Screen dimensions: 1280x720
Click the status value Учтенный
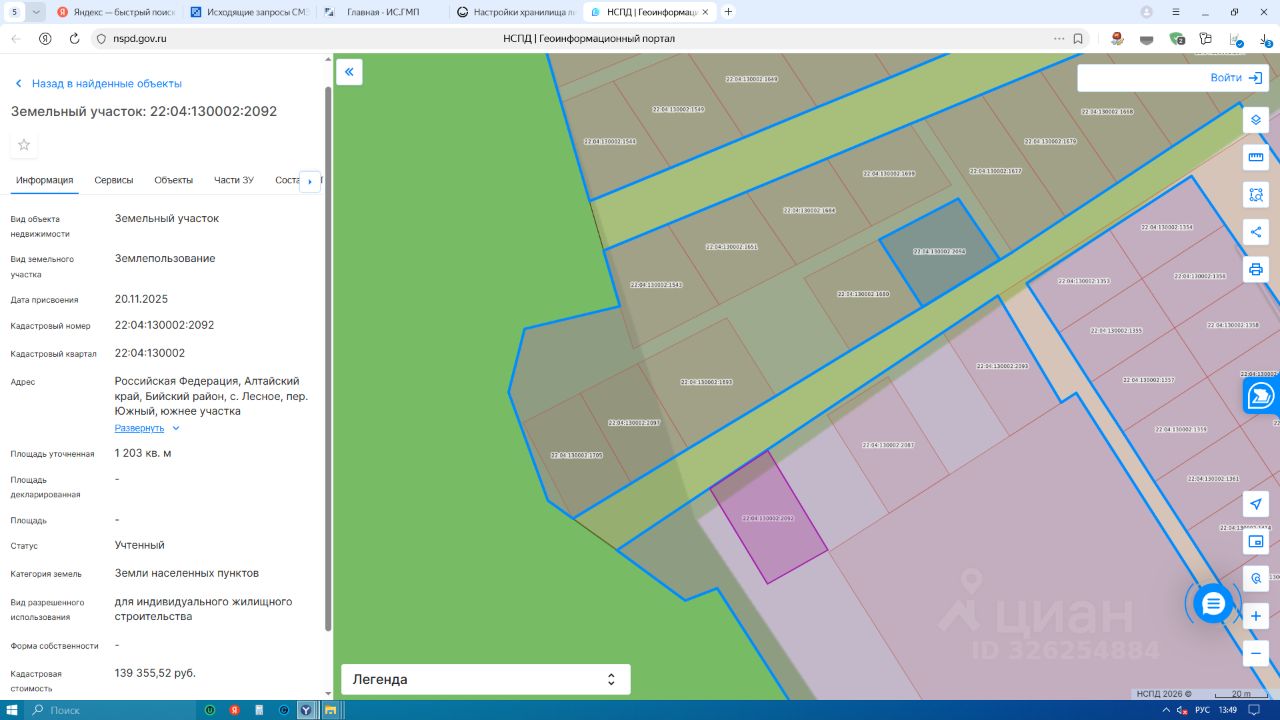[x=140, y=545]
